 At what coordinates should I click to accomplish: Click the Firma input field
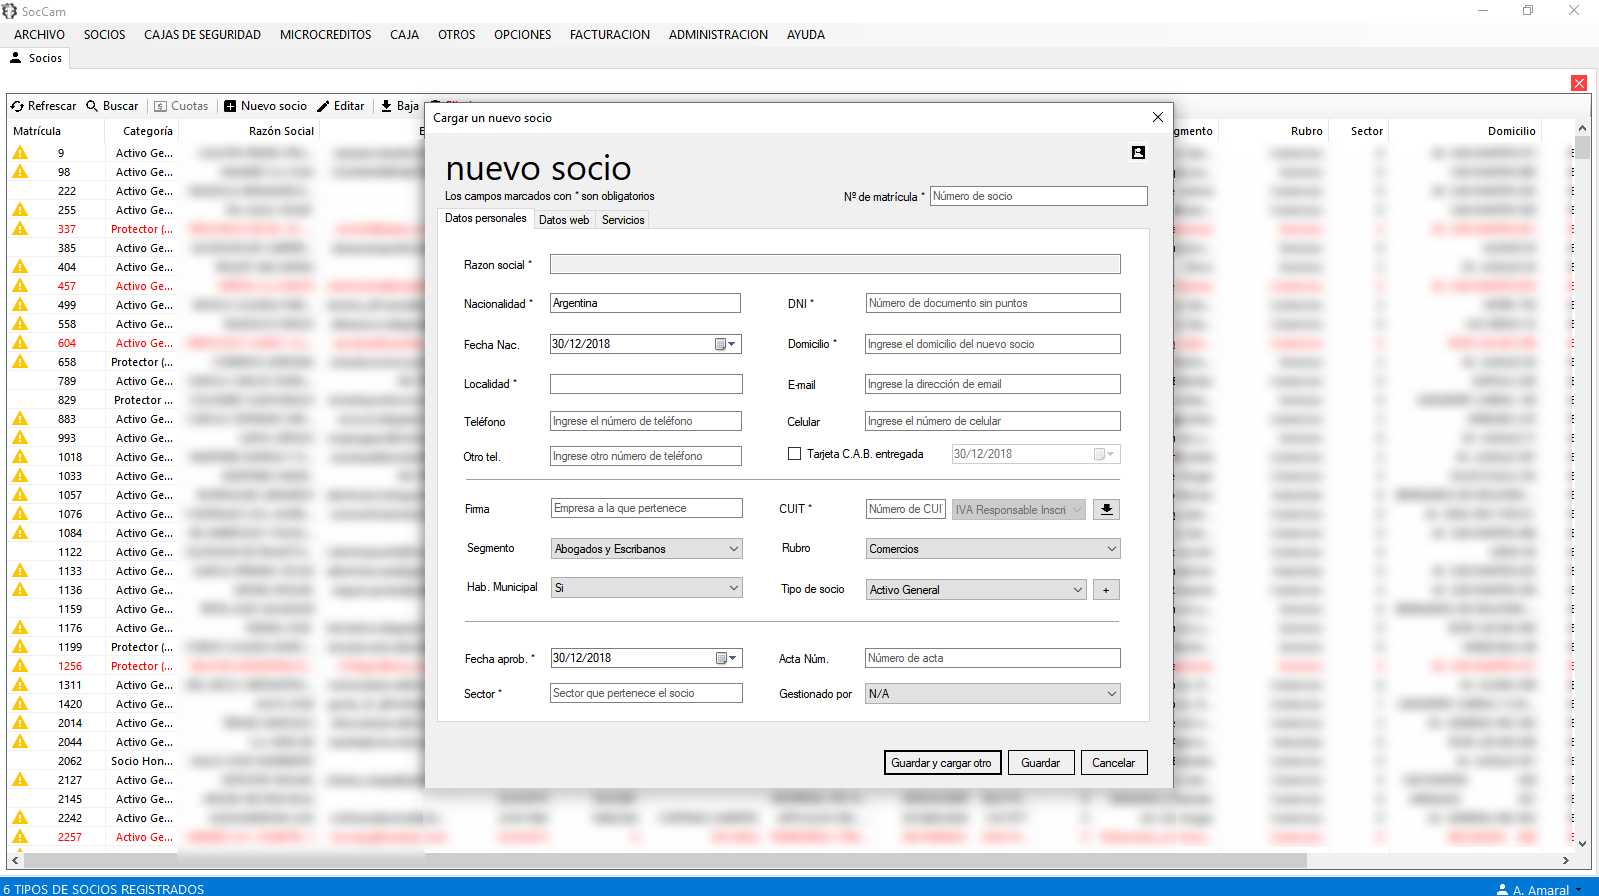pyautogui.click(x=647, y=508)
